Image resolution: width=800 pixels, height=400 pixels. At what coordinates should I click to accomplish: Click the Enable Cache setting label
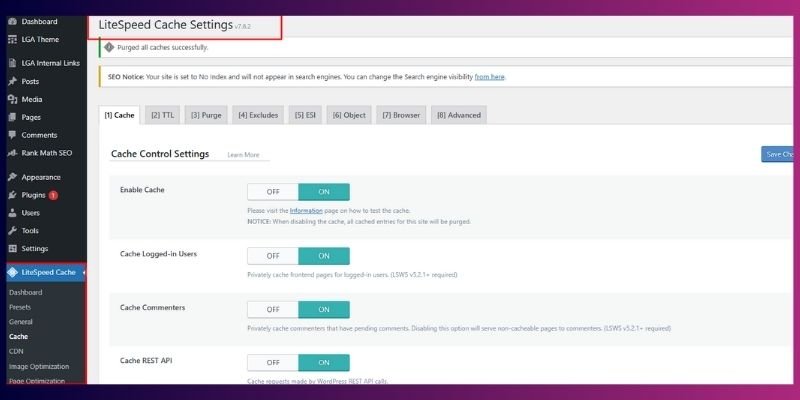tap(142, 190)
